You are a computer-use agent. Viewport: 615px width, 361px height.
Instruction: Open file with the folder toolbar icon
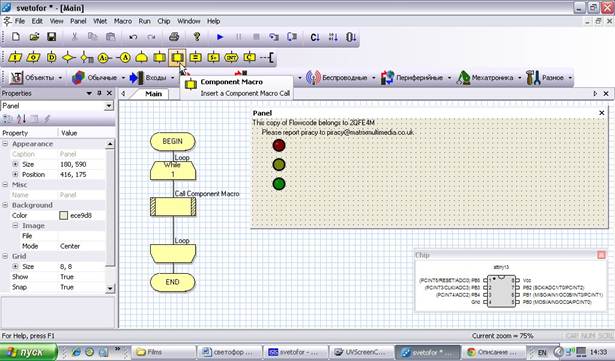click(34, 37)
